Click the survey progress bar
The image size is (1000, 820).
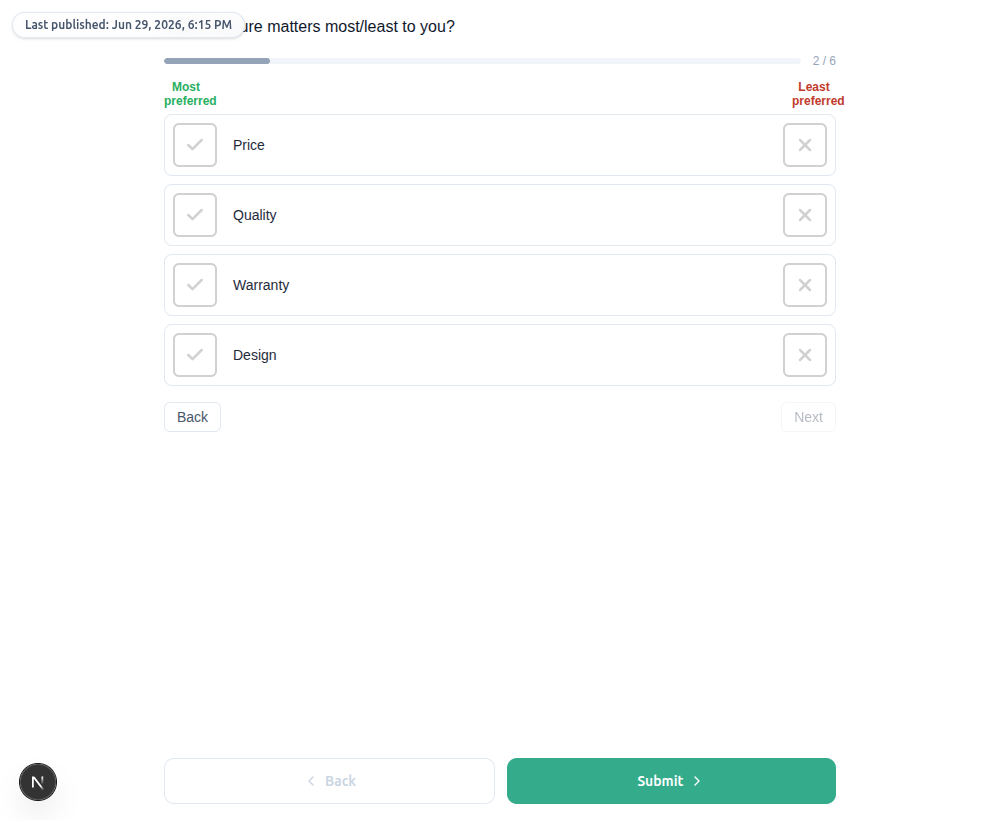tap(482, 61)
